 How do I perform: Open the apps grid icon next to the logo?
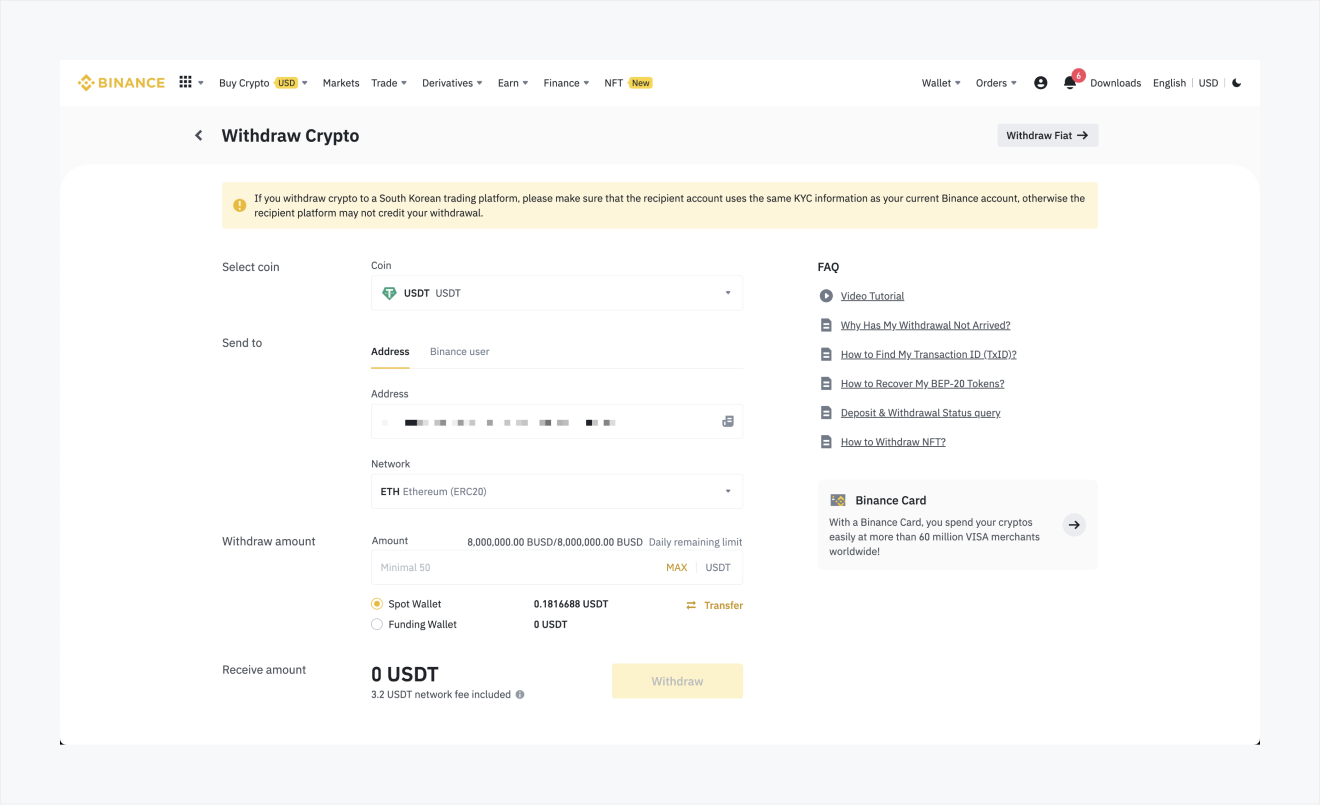pos(186,82)
